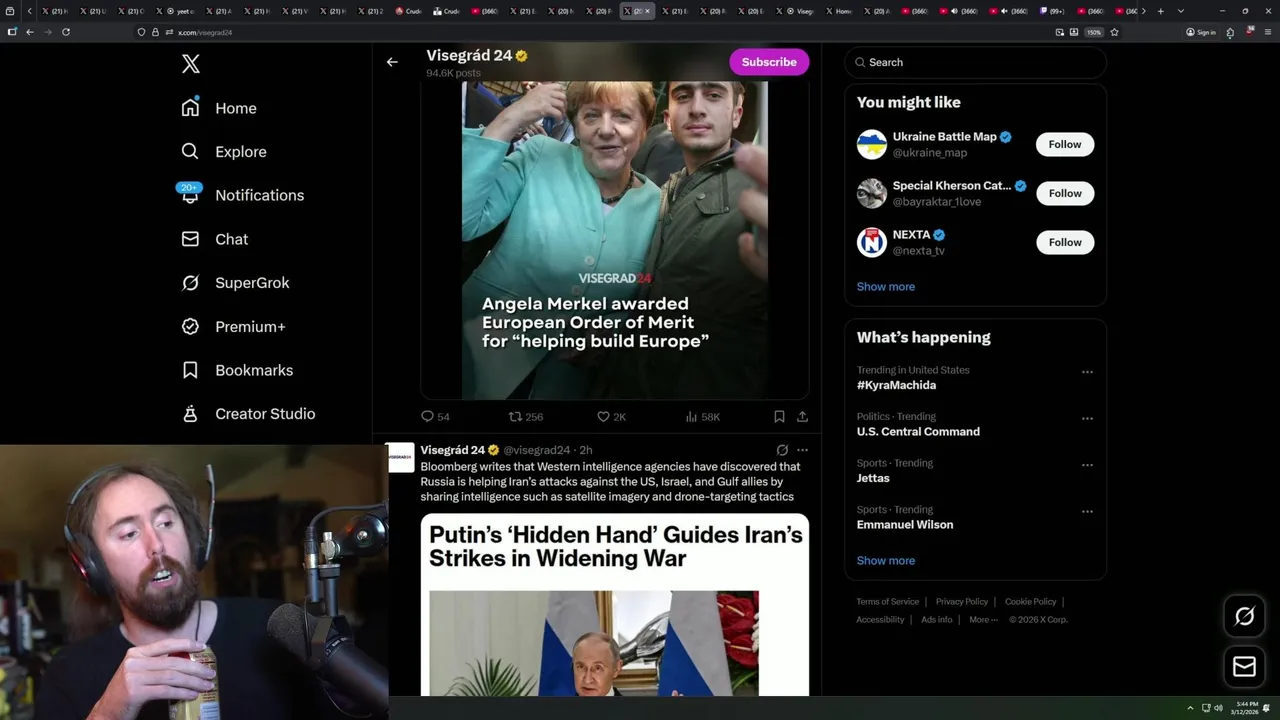1280x720 pixels.
Task: Open the Jettas trend
Action: (x=873, y=478)
